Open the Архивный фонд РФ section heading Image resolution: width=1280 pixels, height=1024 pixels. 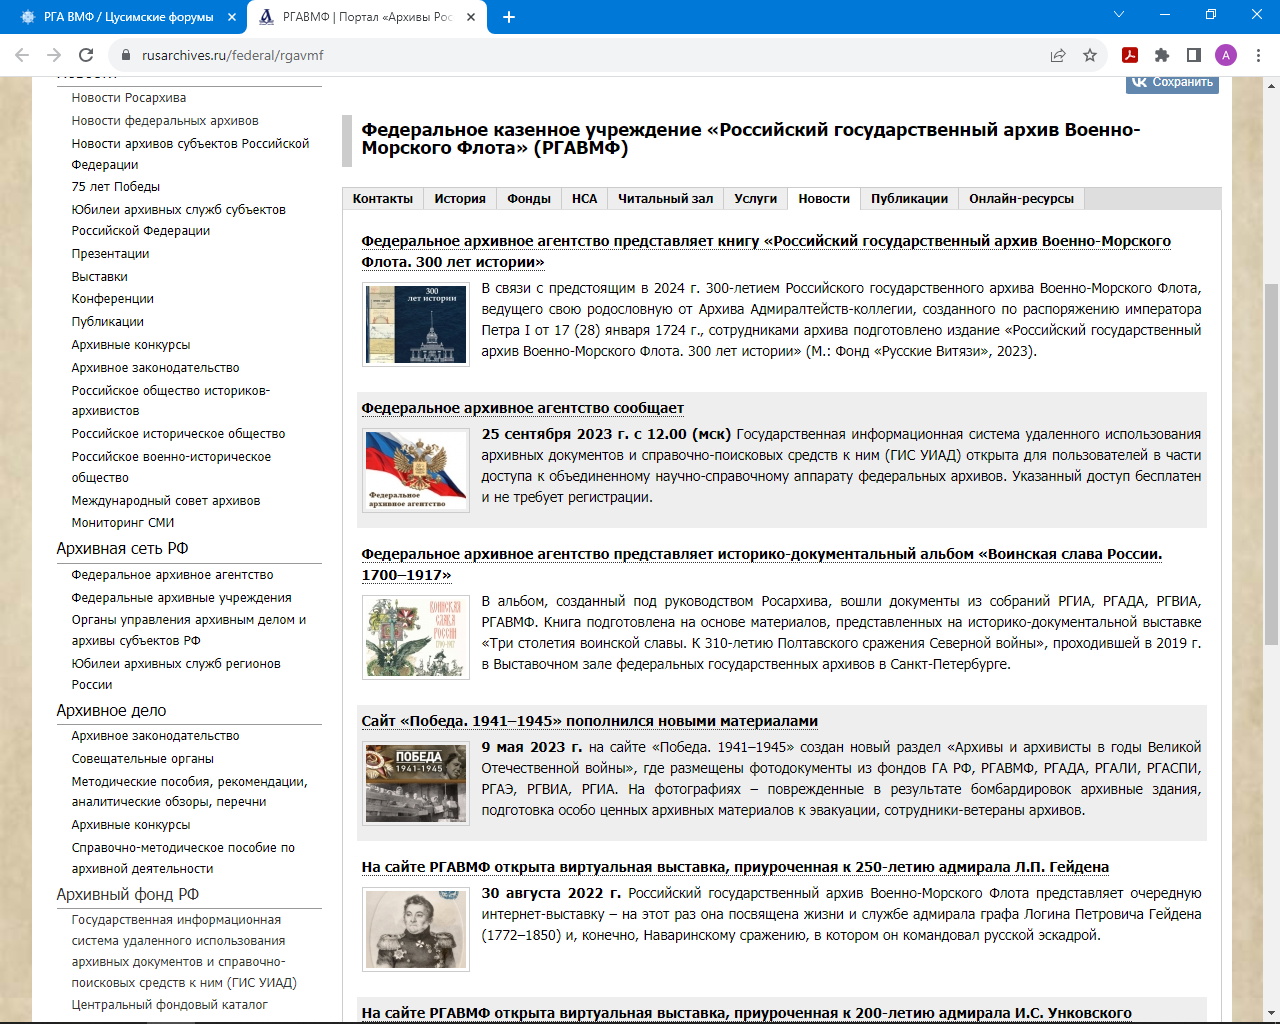128,895
